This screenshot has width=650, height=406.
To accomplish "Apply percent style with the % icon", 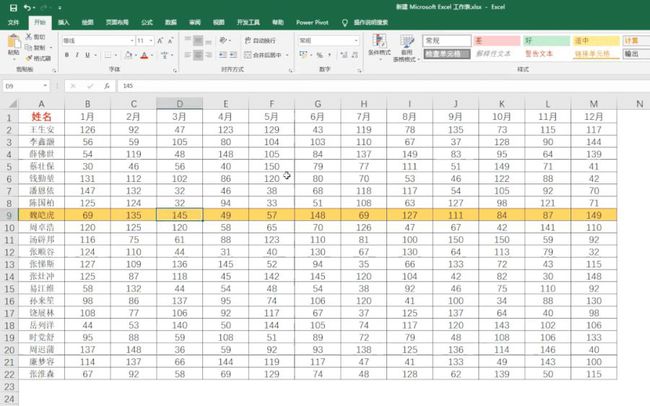I will point(320,55).
